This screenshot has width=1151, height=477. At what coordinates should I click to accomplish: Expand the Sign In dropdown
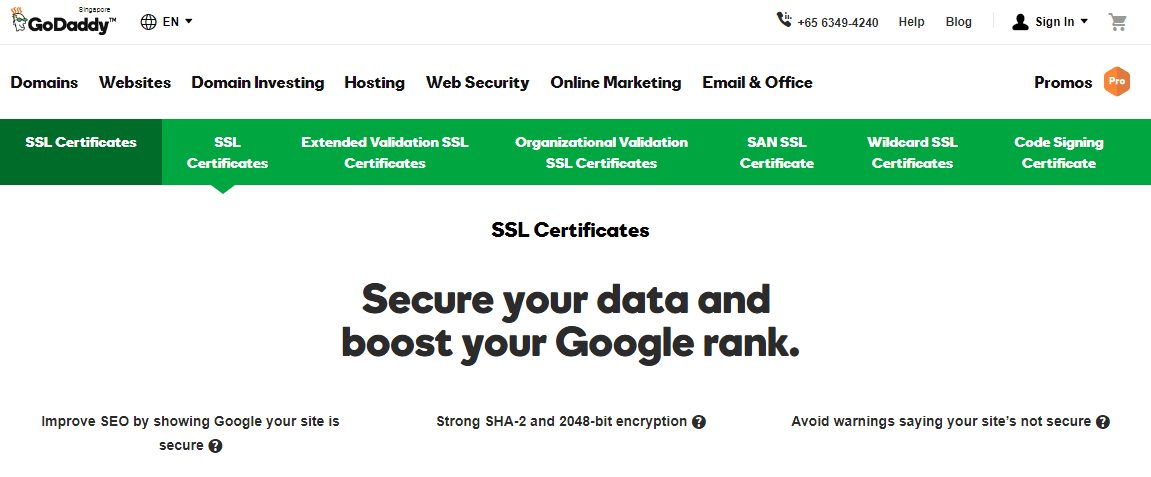click(1062, 22)
